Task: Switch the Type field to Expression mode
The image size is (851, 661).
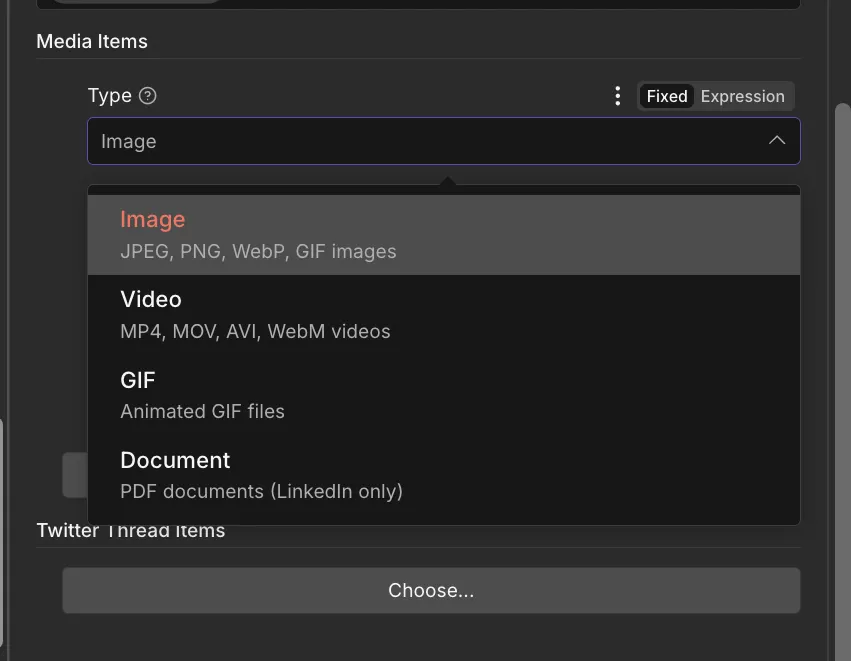Action: point(742,96)
